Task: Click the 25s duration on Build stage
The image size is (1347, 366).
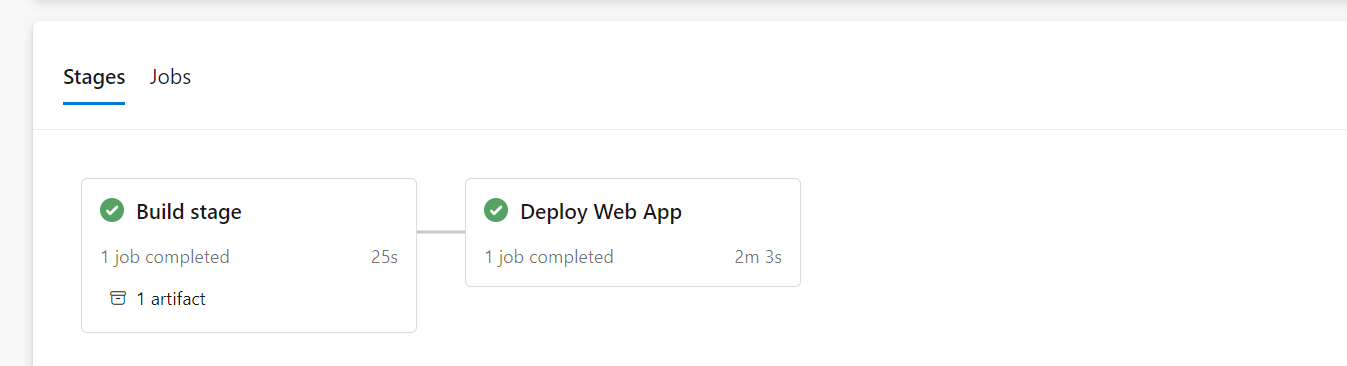Action: pyautogui.click(x=385, y=257)
